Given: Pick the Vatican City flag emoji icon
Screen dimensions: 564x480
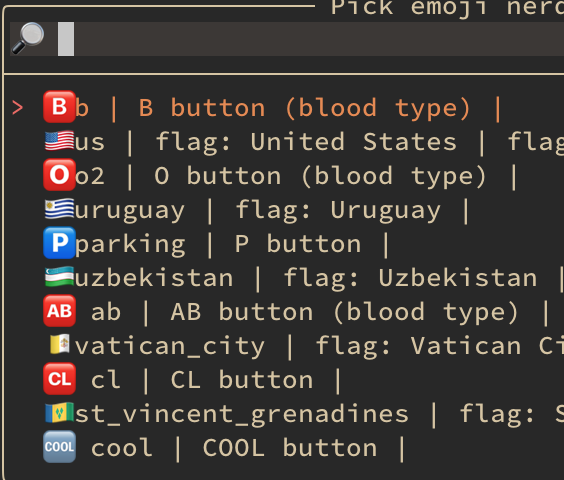Looking at the screenshot, I should (x=59, y=344).
